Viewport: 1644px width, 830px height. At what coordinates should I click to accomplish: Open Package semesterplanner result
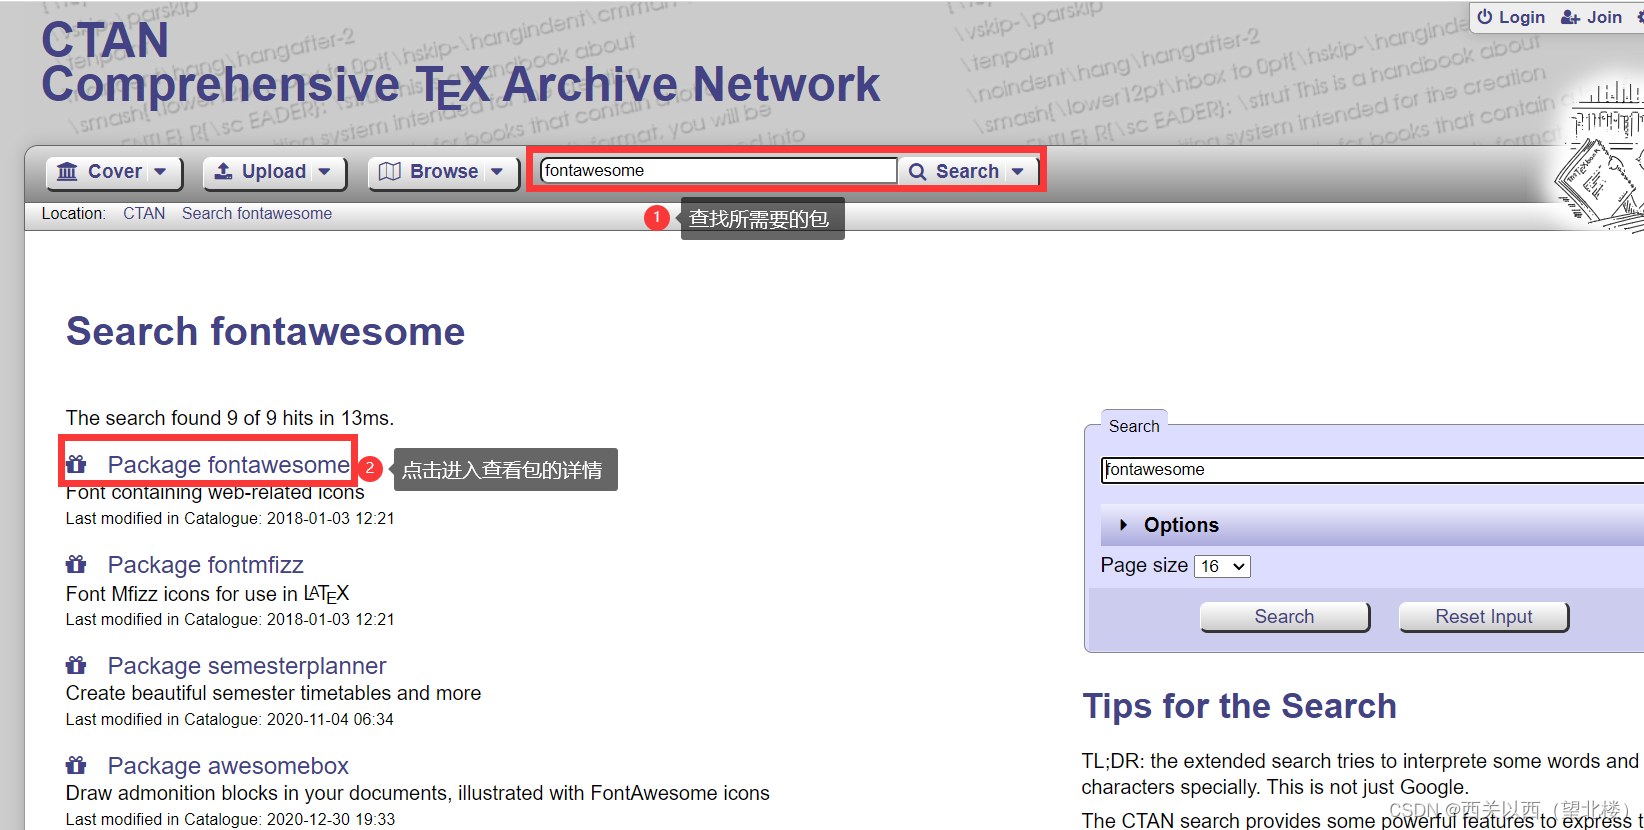247,666
